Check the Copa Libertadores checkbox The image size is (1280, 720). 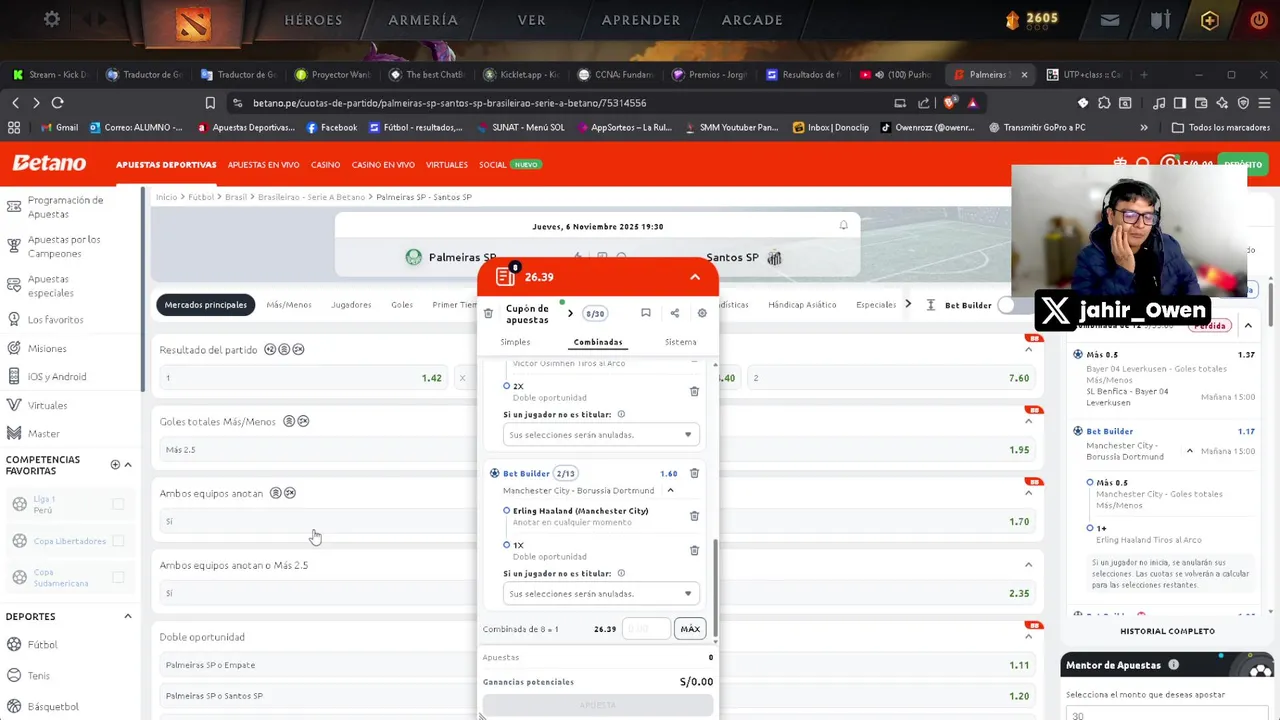click(x=118, y=541)
